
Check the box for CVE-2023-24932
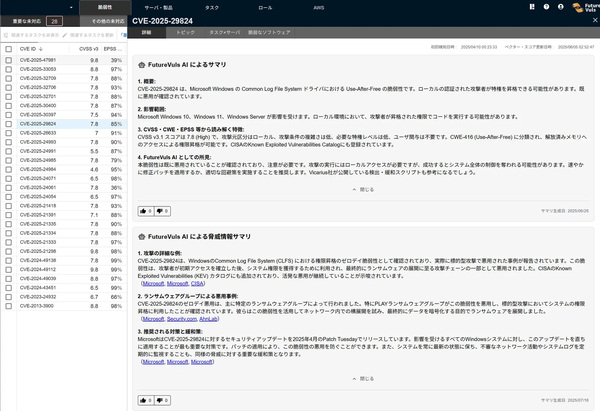(8, 297)
